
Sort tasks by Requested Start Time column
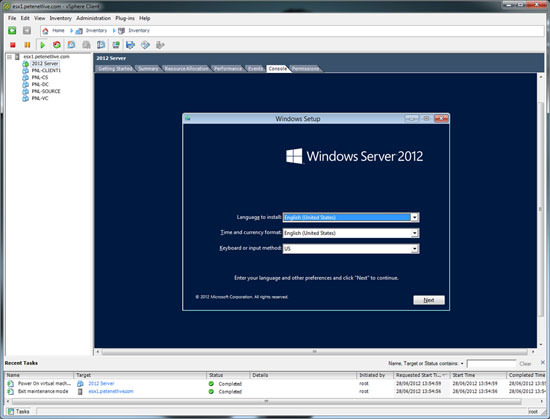(422, 375)
